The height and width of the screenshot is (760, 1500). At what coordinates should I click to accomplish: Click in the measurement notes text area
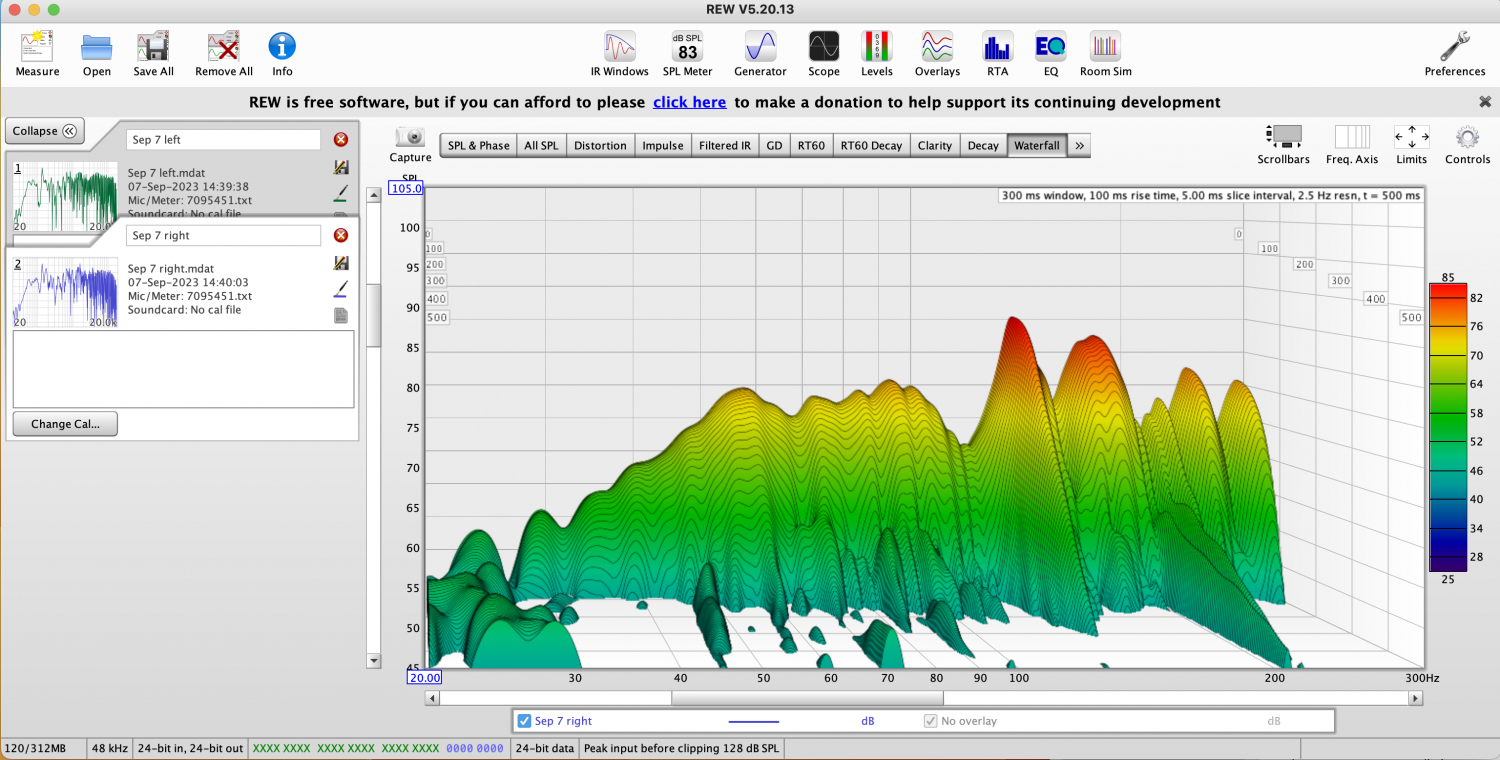pos(183,369)
